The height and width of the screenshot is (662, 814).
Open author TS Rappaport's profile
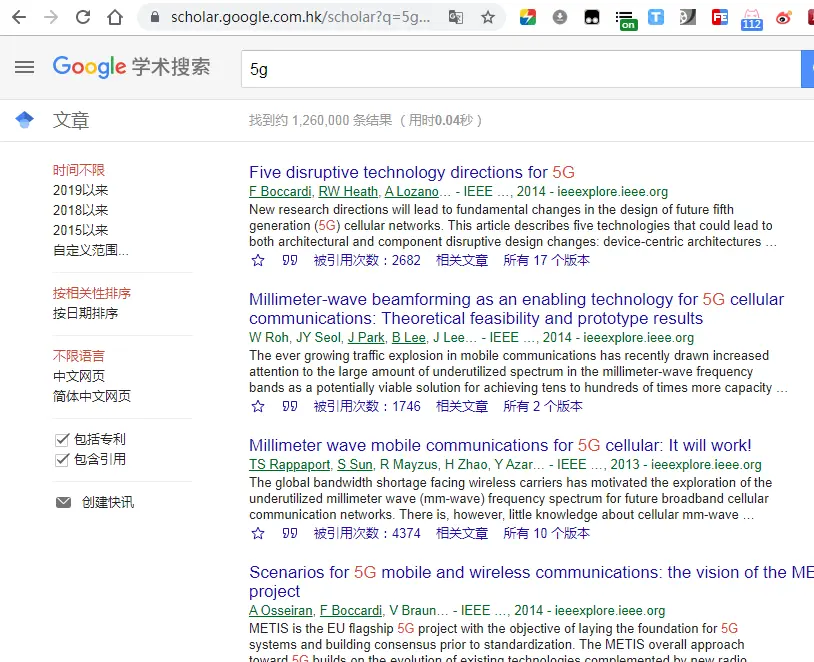(290, 465)
